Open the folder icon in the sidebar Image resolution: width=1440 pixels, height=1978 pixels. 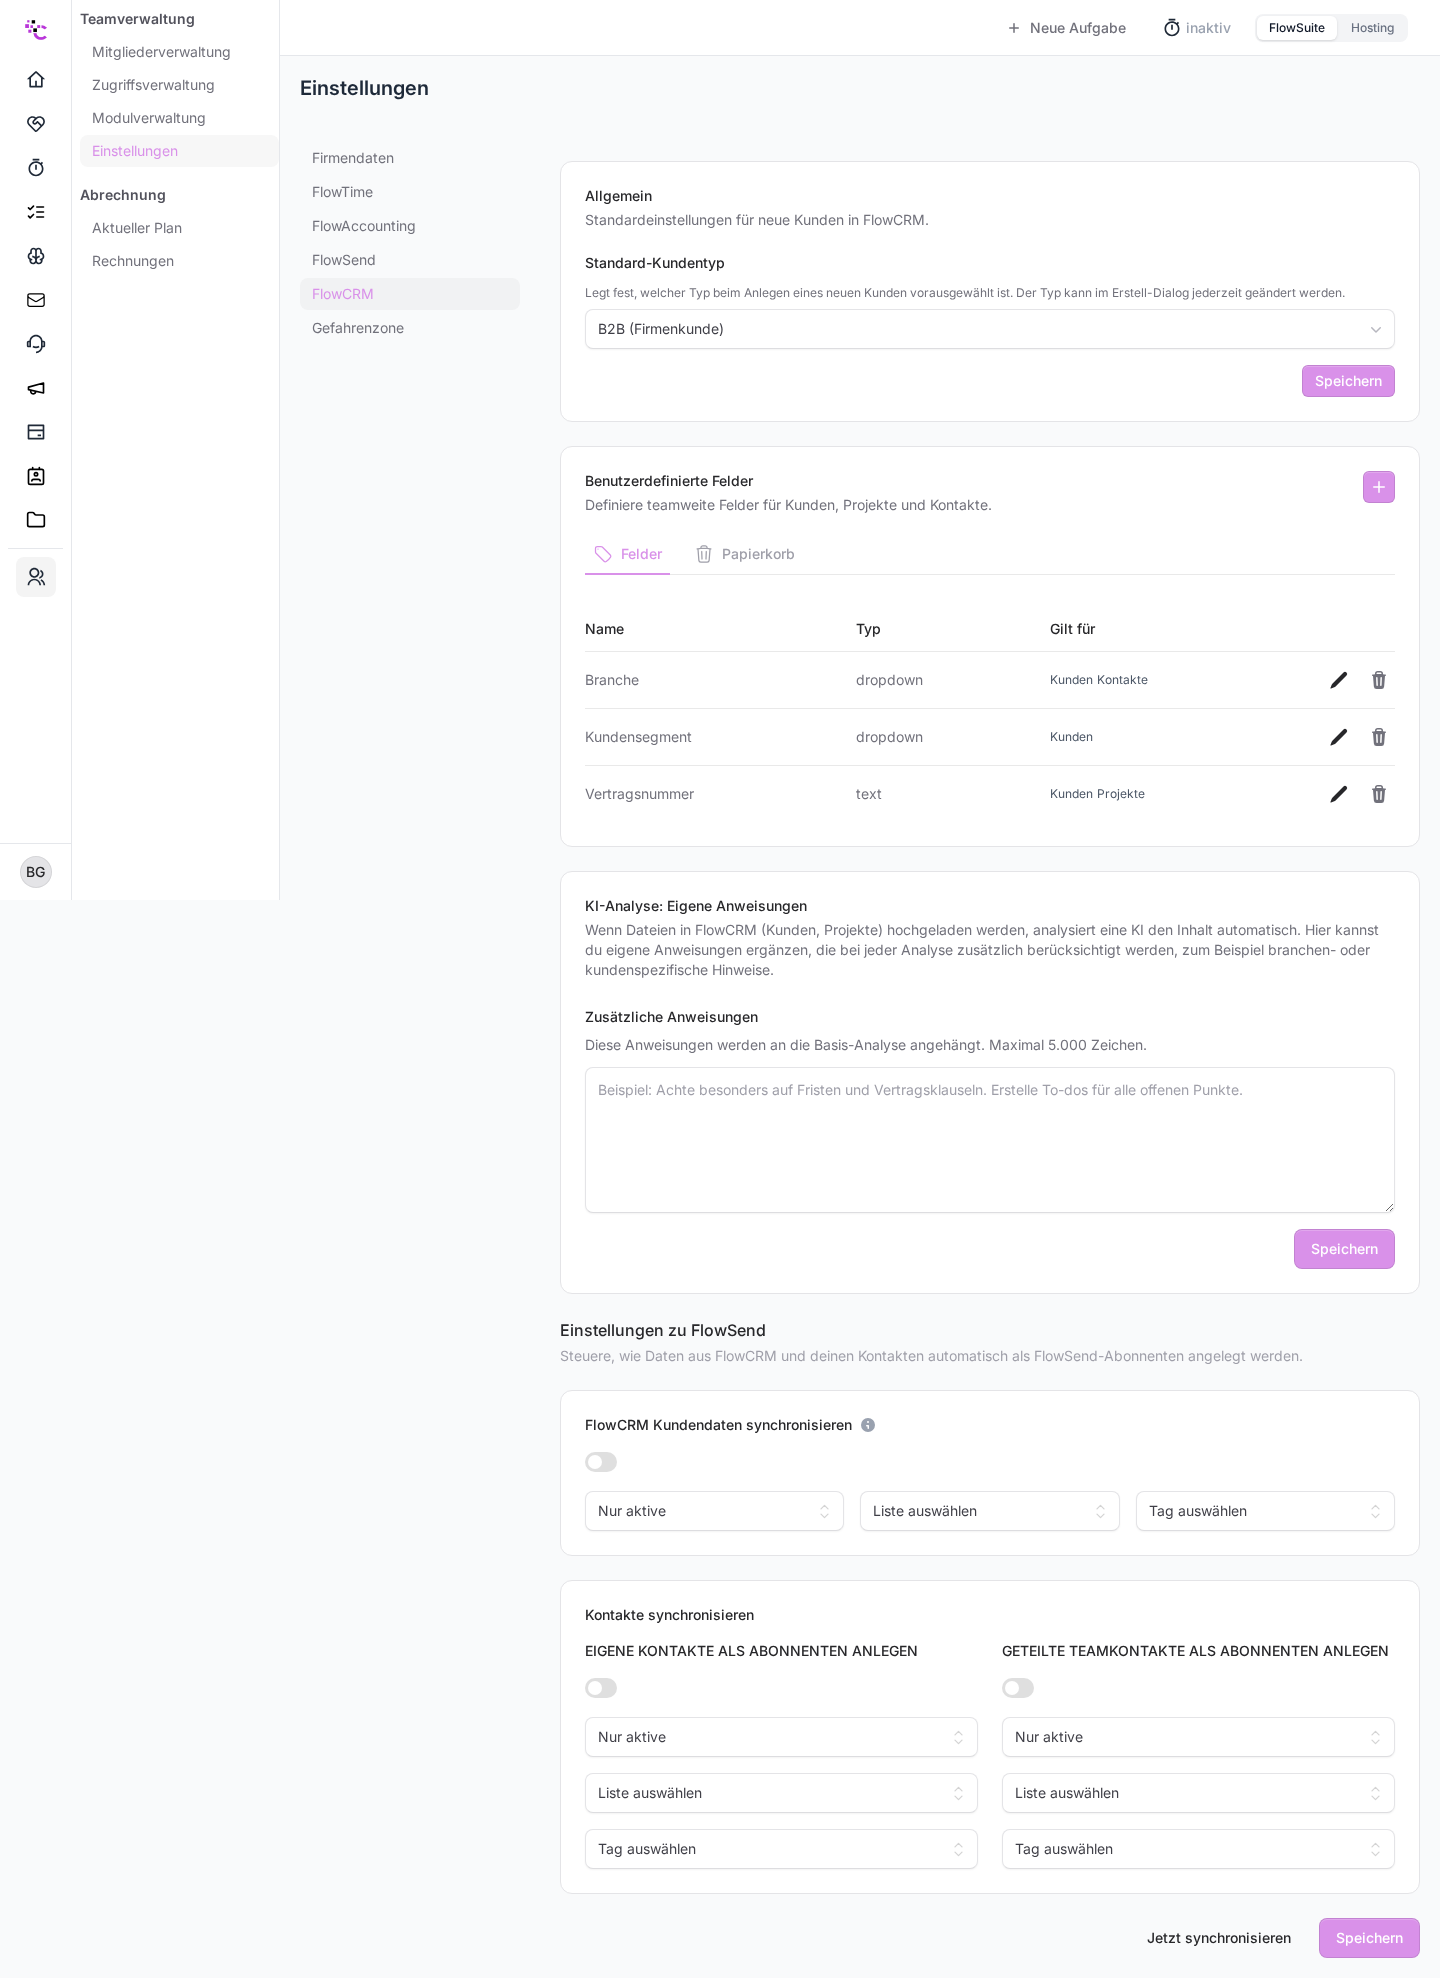coord(36,519)
